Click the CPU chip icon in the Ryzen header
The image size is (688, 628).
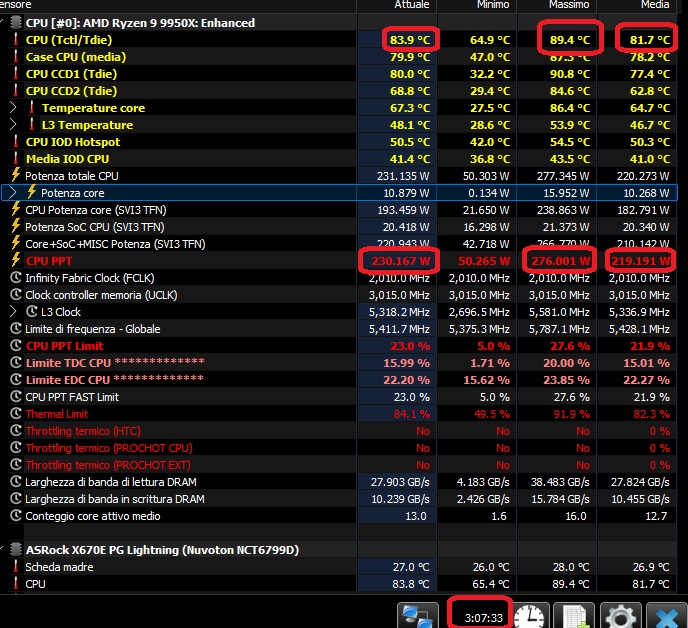click(16, 22)
